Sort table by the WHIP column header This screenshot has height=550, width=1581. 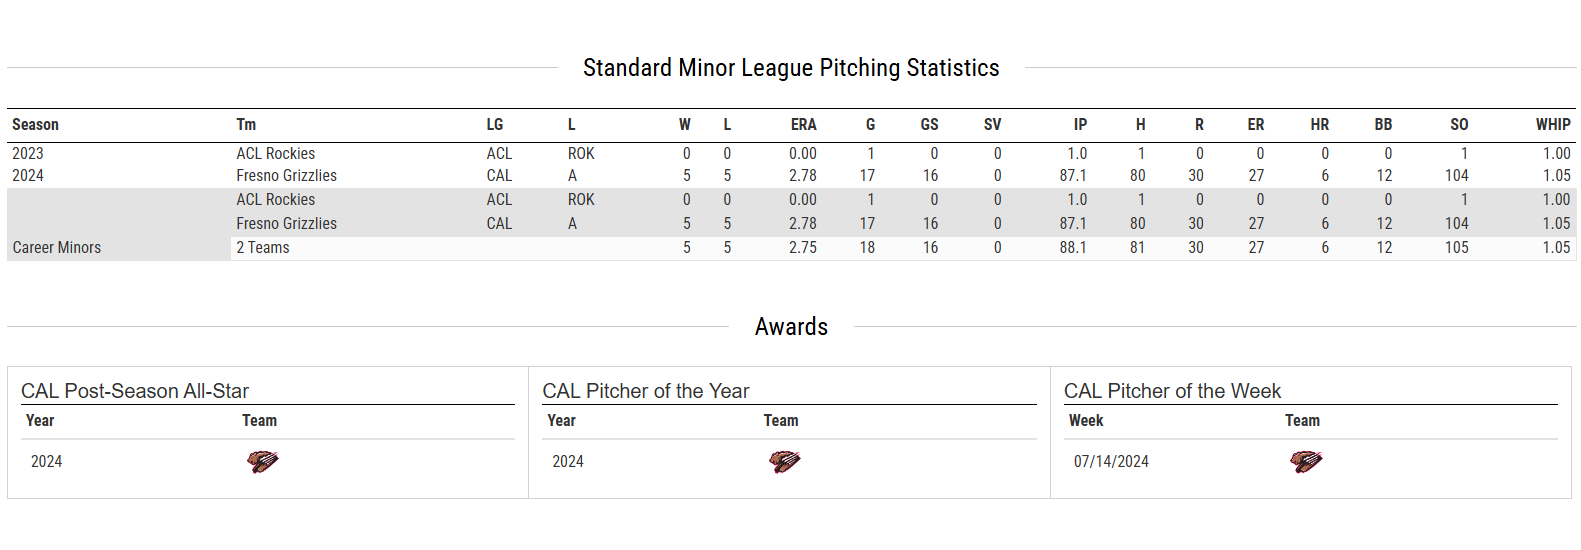coord(1552,125)
